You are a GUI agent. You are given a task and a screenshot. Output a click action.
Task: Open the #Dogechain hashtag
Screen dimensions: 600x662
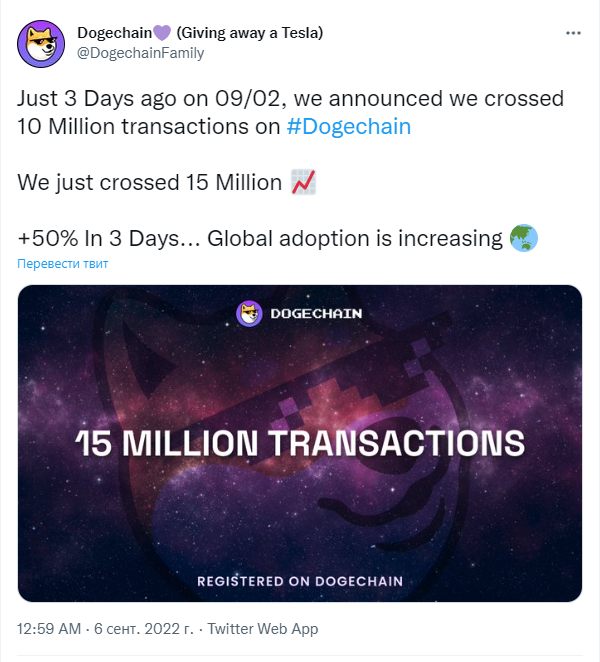click(x=349, y=127)
